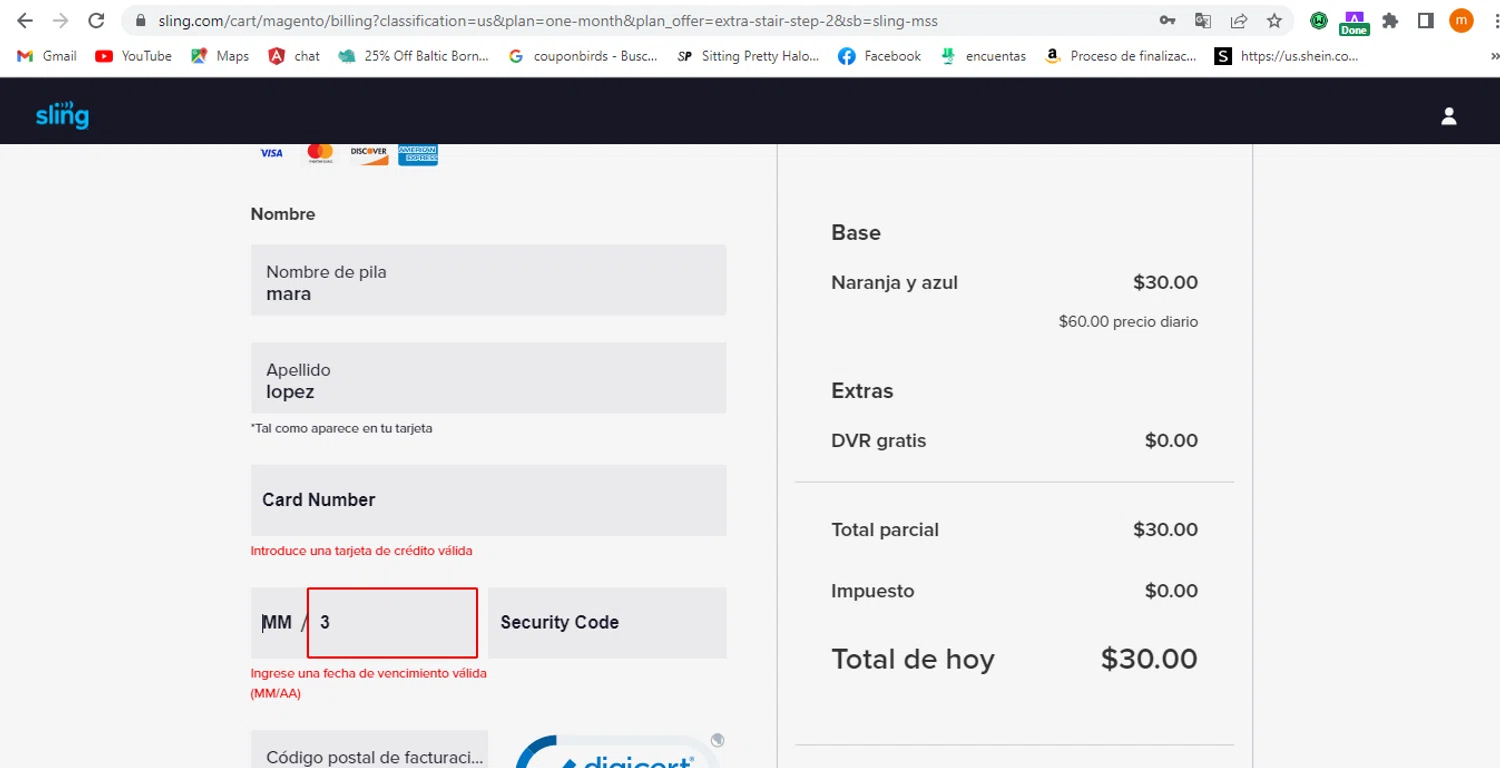Viewport: 1500px width, 768px height.
Task: Click the "Naranja y azul" plan name
Action: pyautogui.click(x=894, y=283)
